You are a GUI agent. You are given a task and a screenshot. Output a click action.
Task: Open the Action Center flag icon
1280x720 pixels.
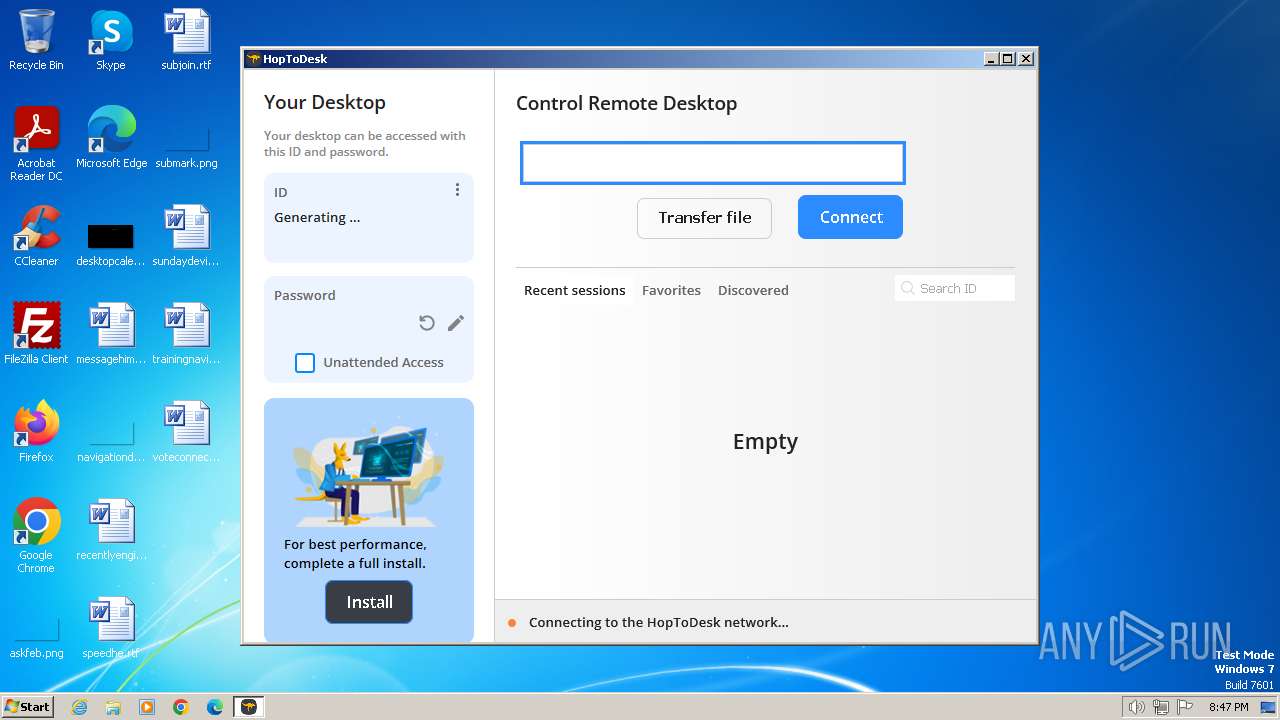(1185, 707)
